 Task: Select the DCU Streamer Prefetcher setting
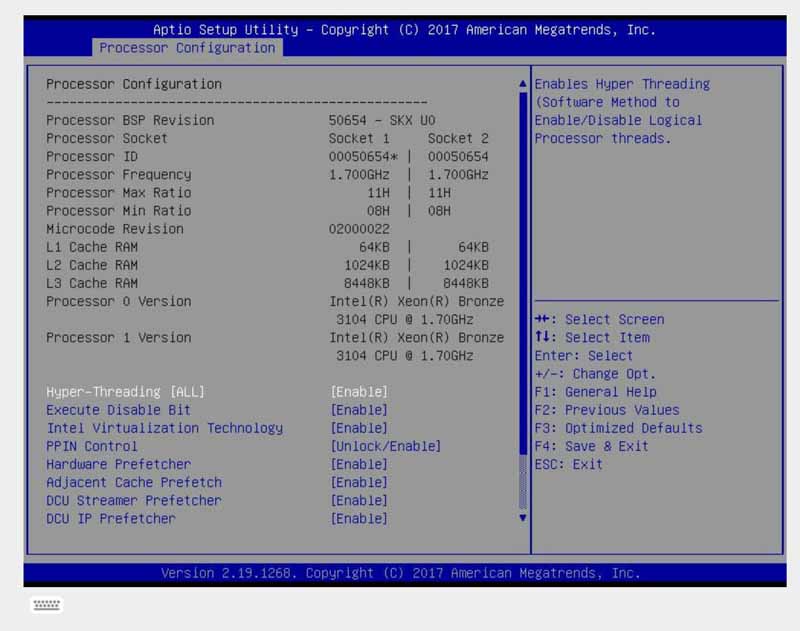point(134,500)
